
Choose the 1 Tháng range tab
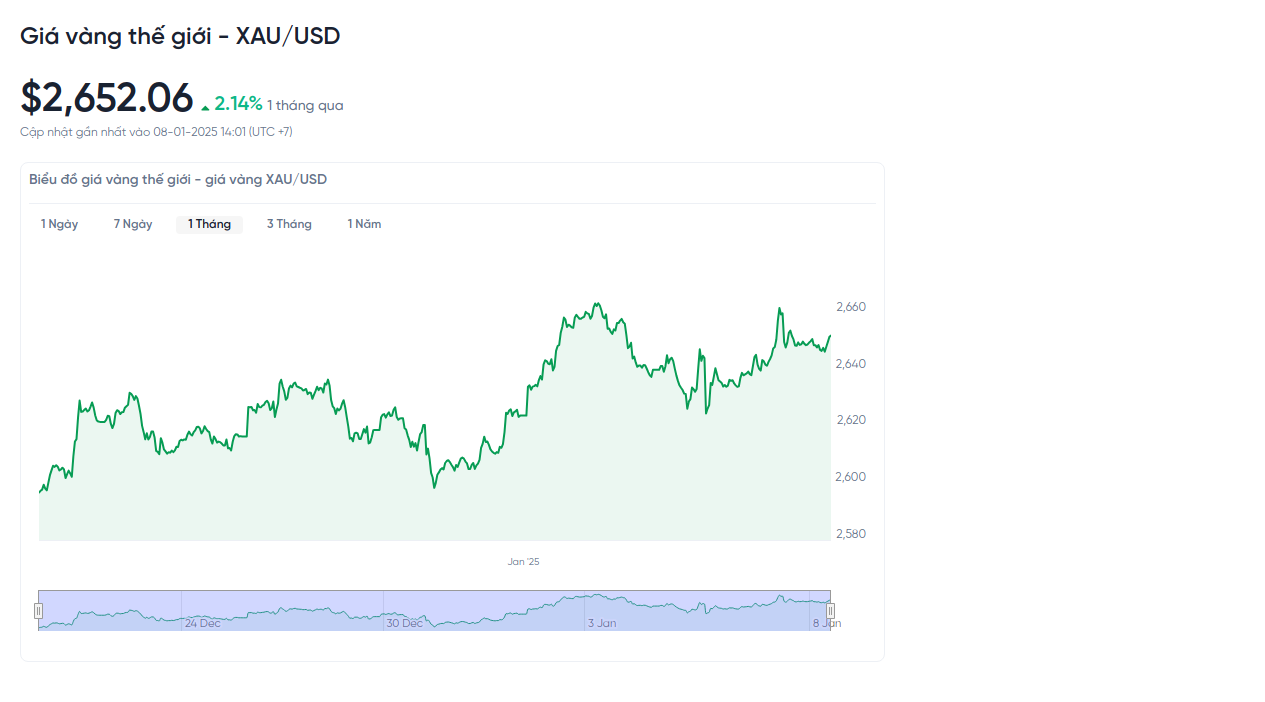[209, 224]
